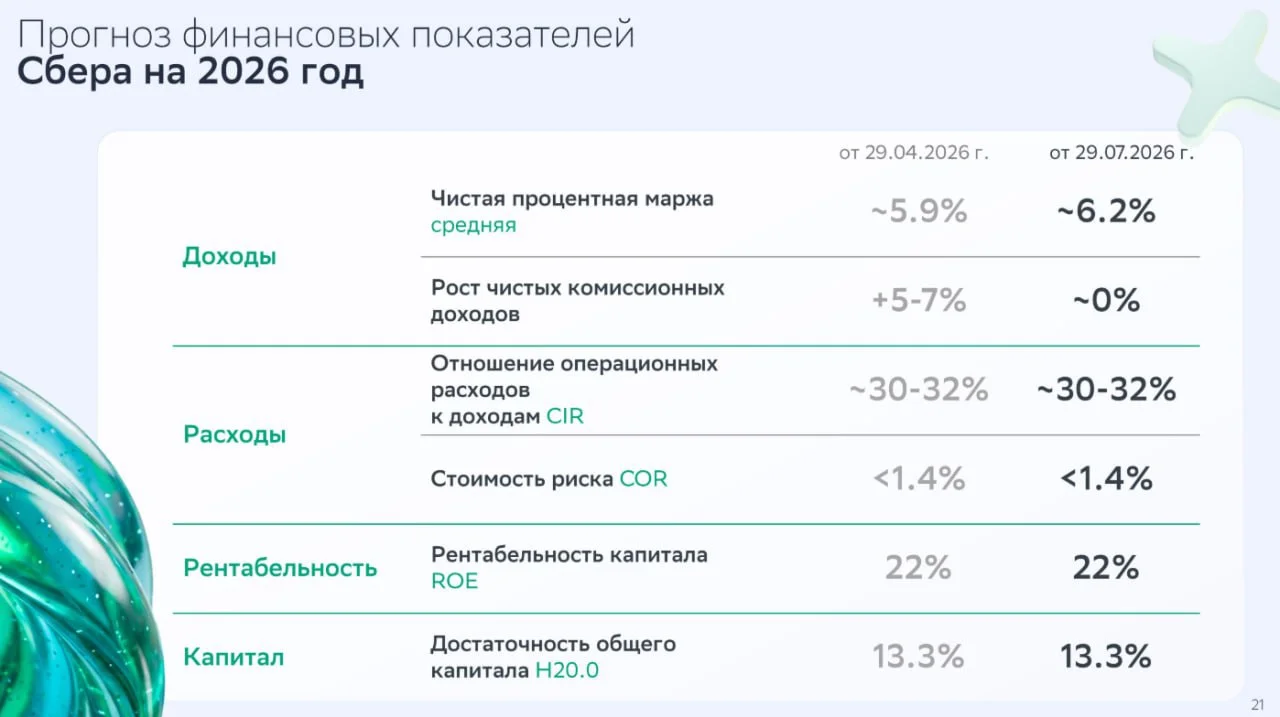Select the Доходы section label

tap(229, 257)
